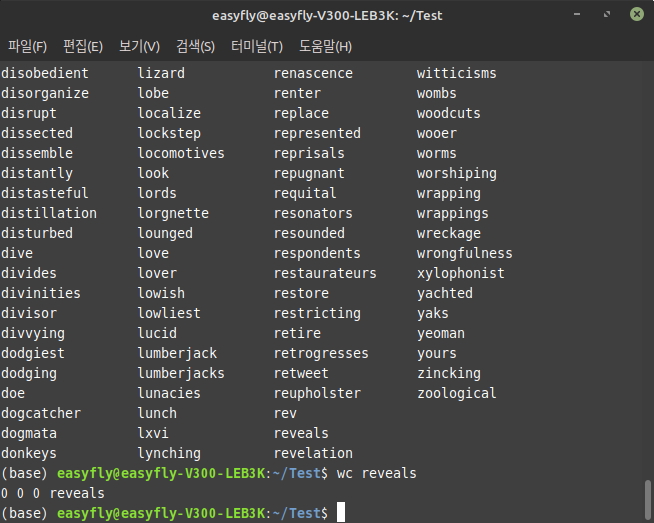Click the word 'locomotives'
654x523 pixels.
coord(181,153)
